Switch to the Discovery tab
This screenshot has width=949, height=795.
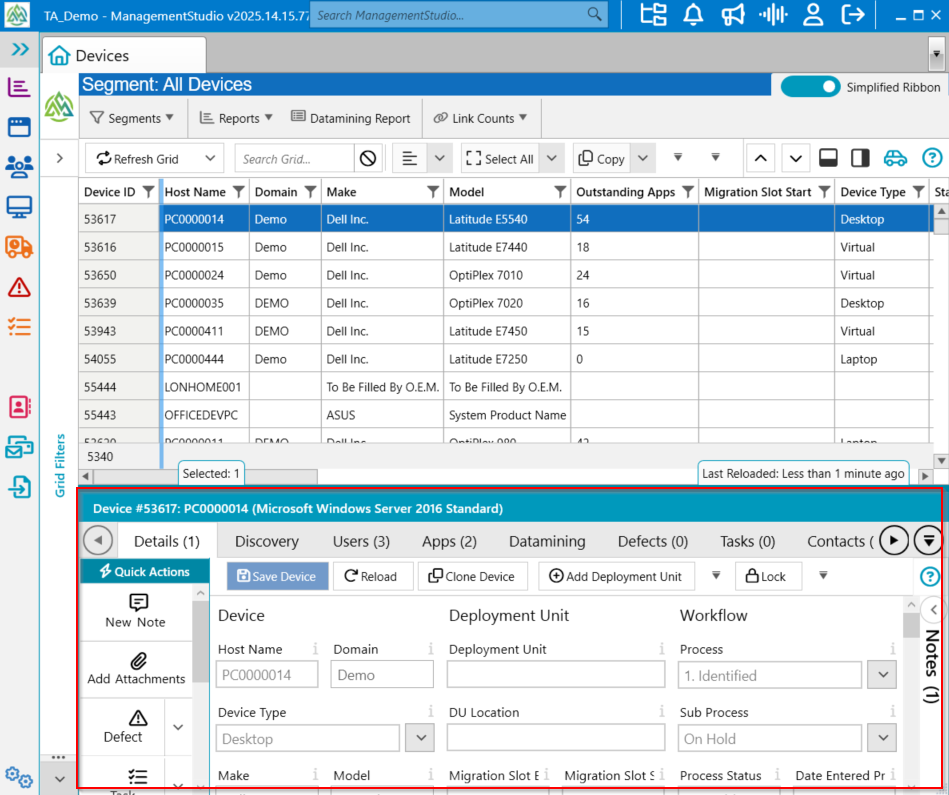click(x=267, y=541)
